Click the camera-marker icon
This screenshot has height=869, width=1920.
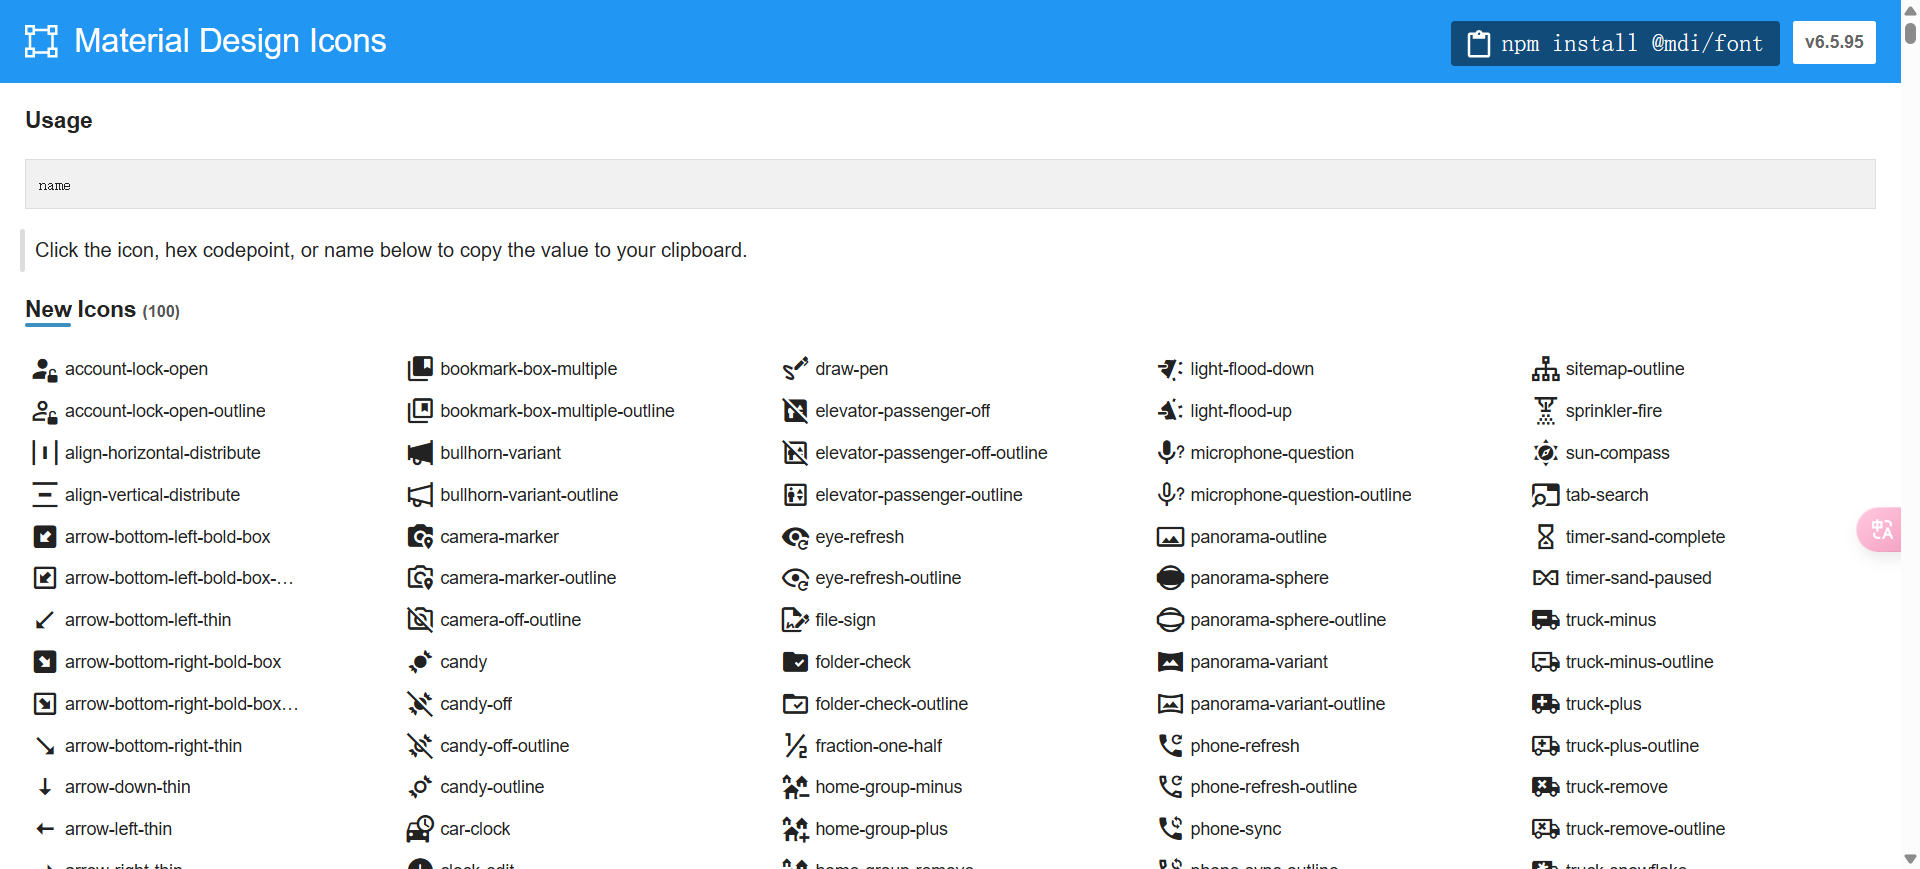420,537
